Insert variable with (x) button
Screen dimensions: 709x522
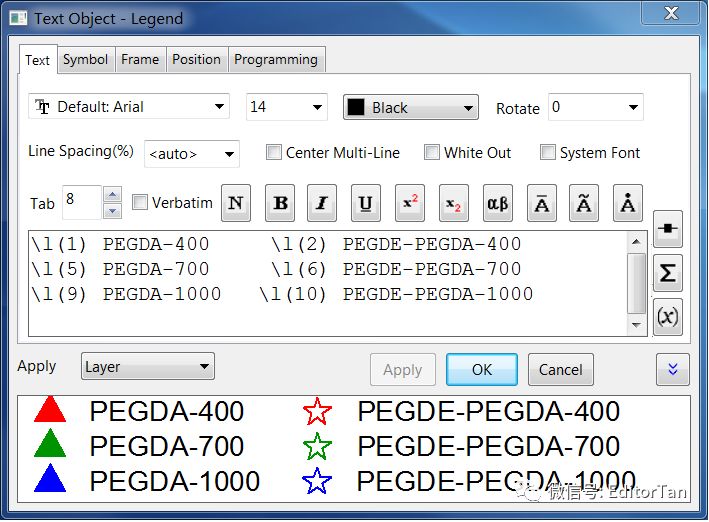point(668,317)
